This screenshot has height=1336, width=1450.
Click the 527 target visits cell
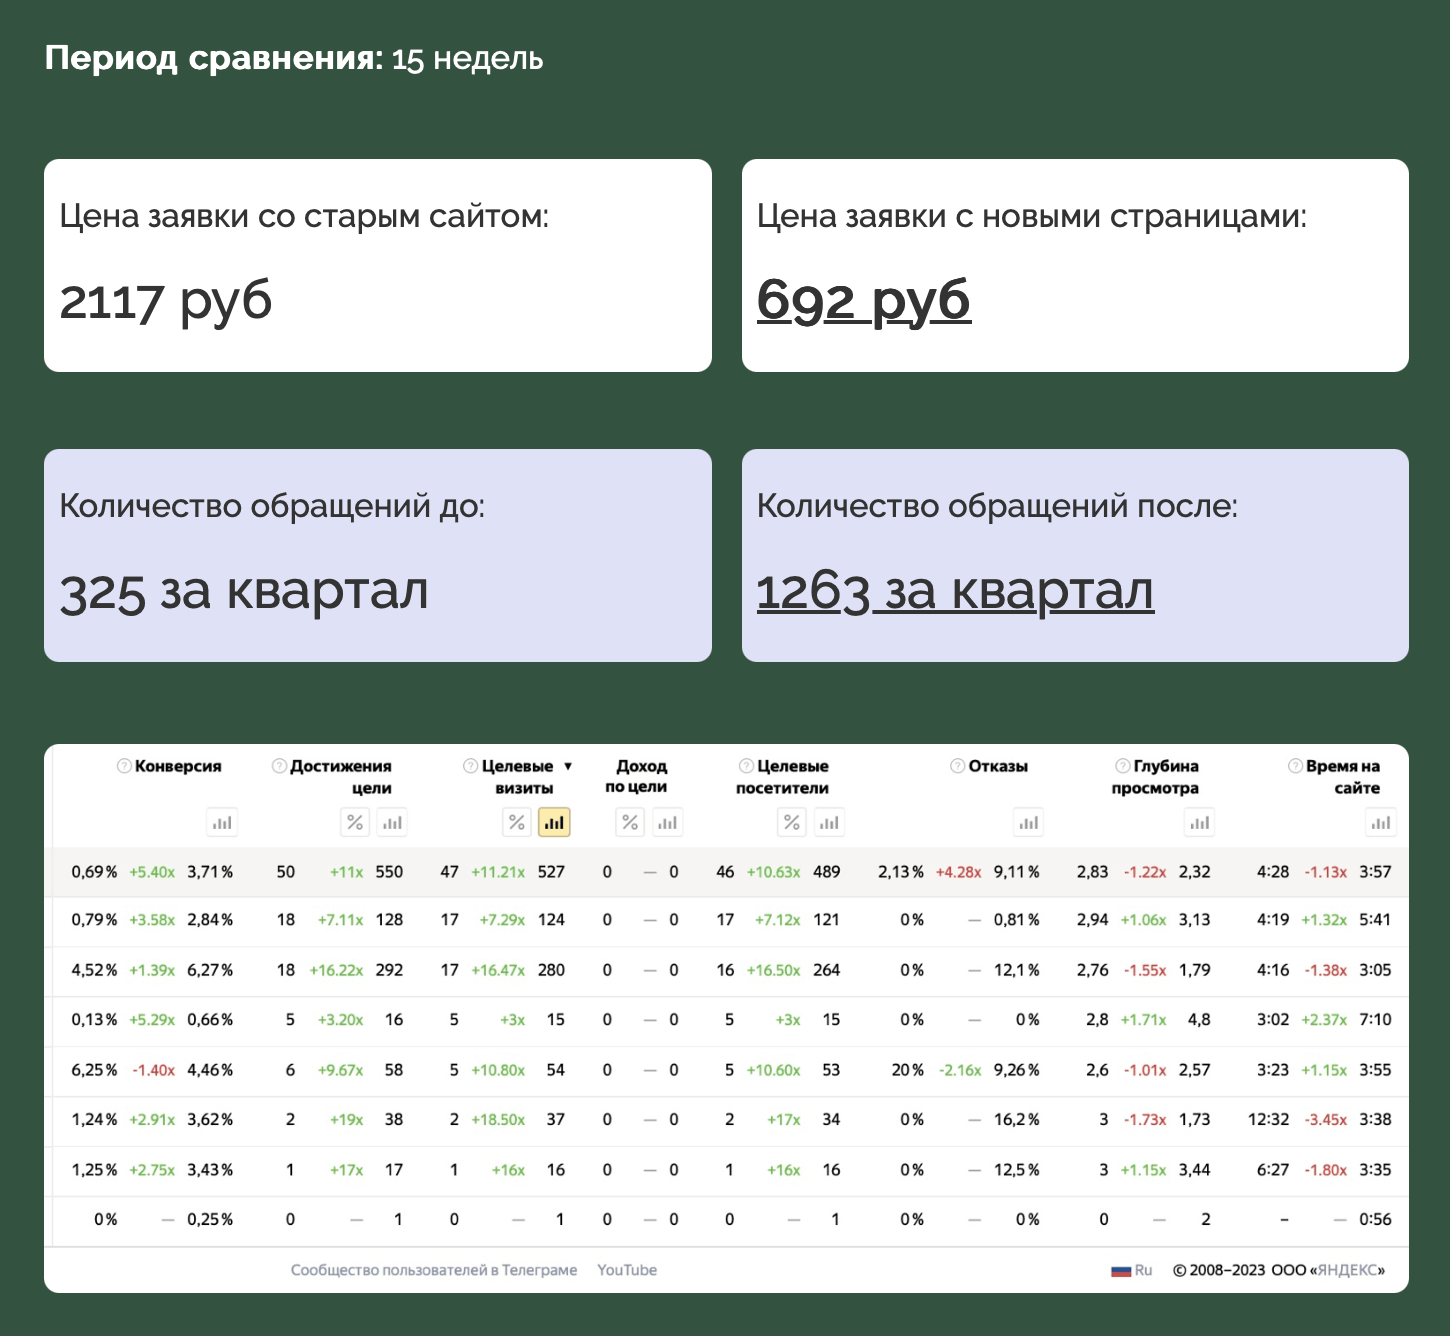tap(551, 872)
